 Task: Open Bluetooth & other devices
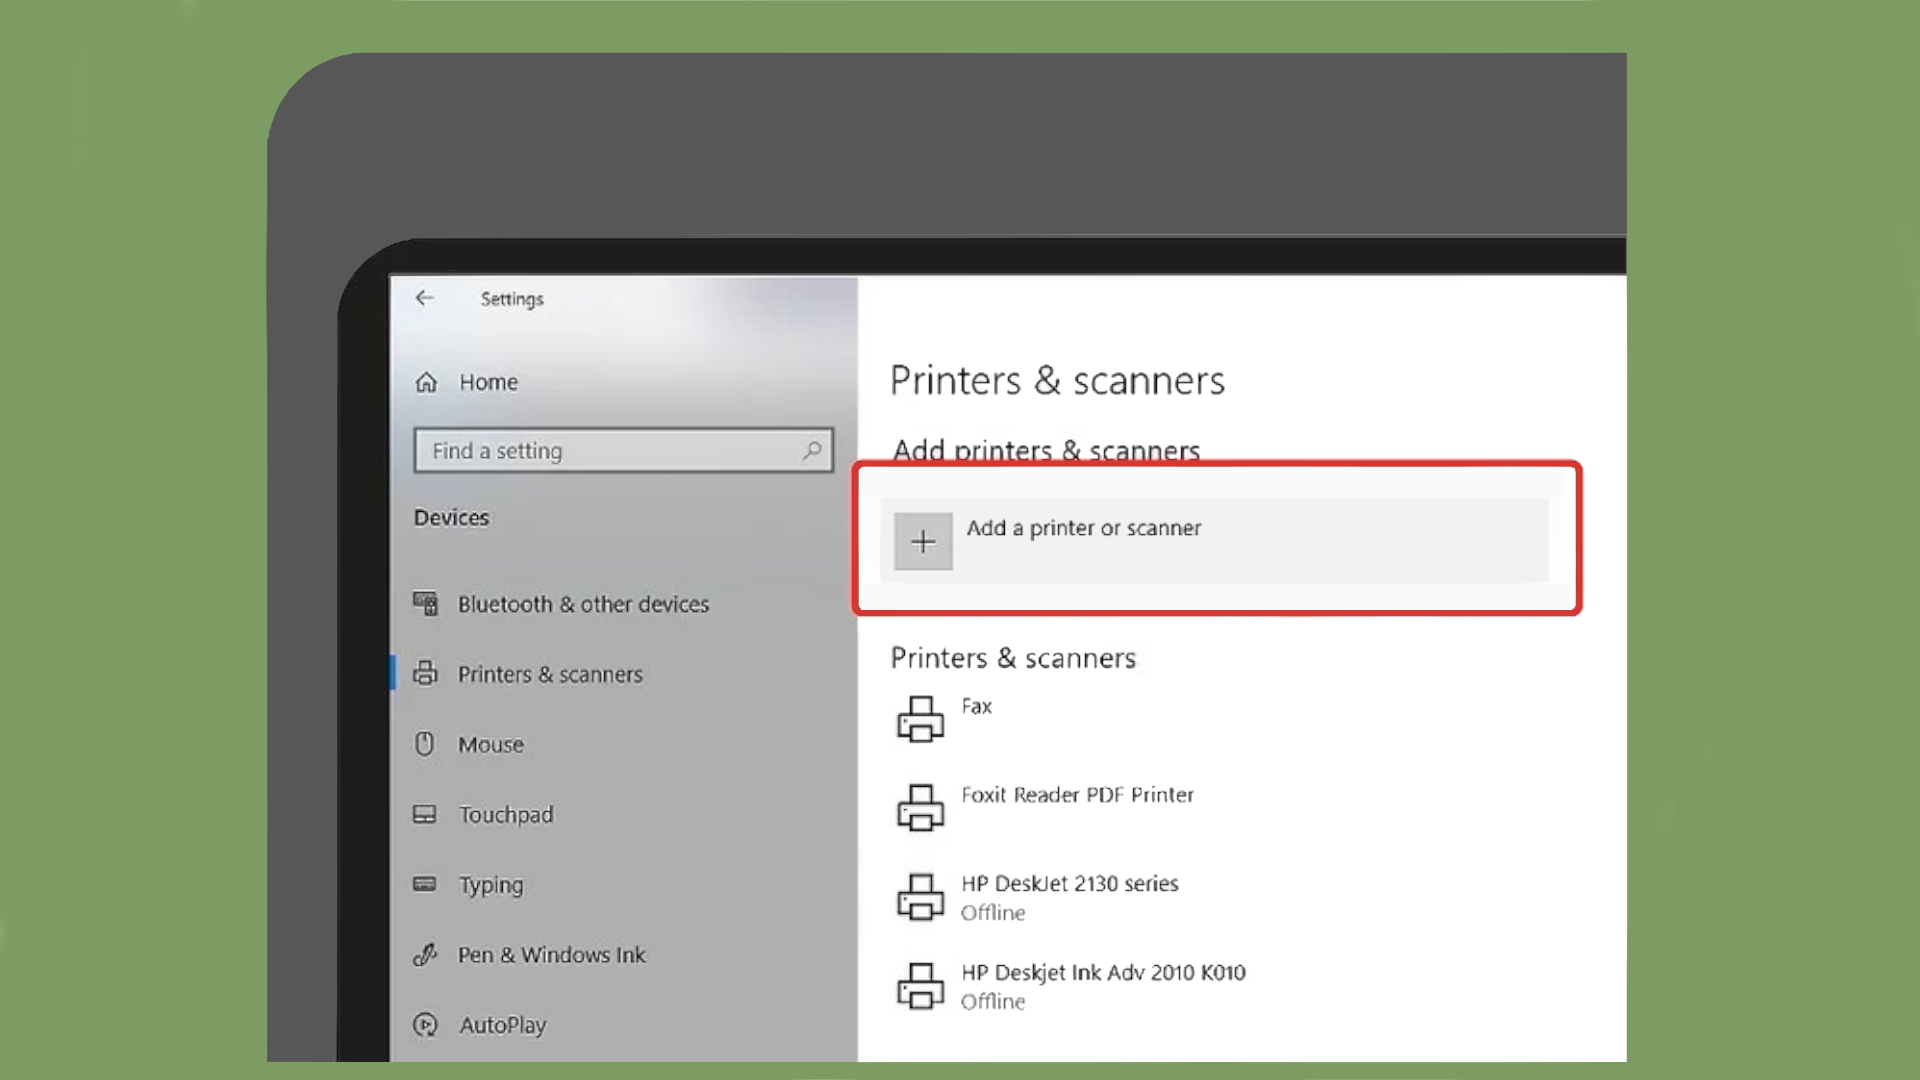[x=583, y=604]
